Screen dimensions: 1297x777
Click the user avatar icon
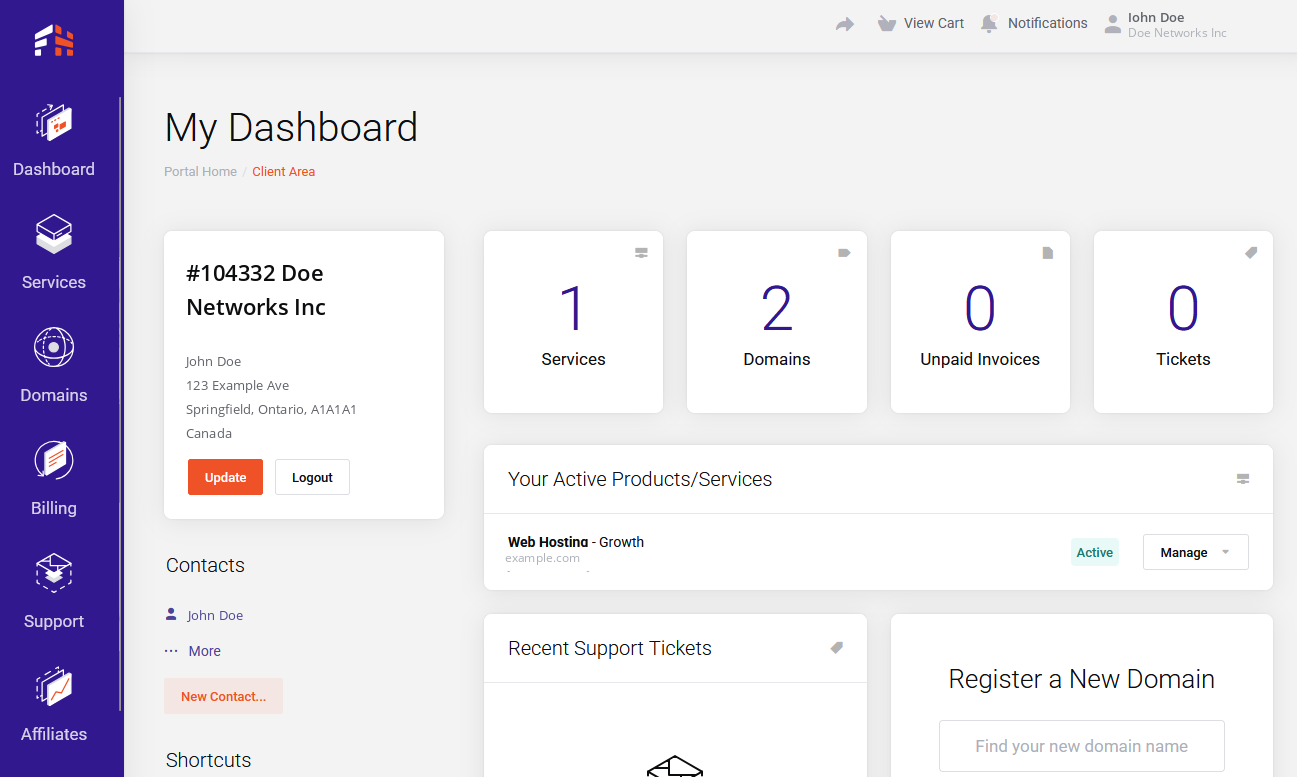[x=1113, y=24]
